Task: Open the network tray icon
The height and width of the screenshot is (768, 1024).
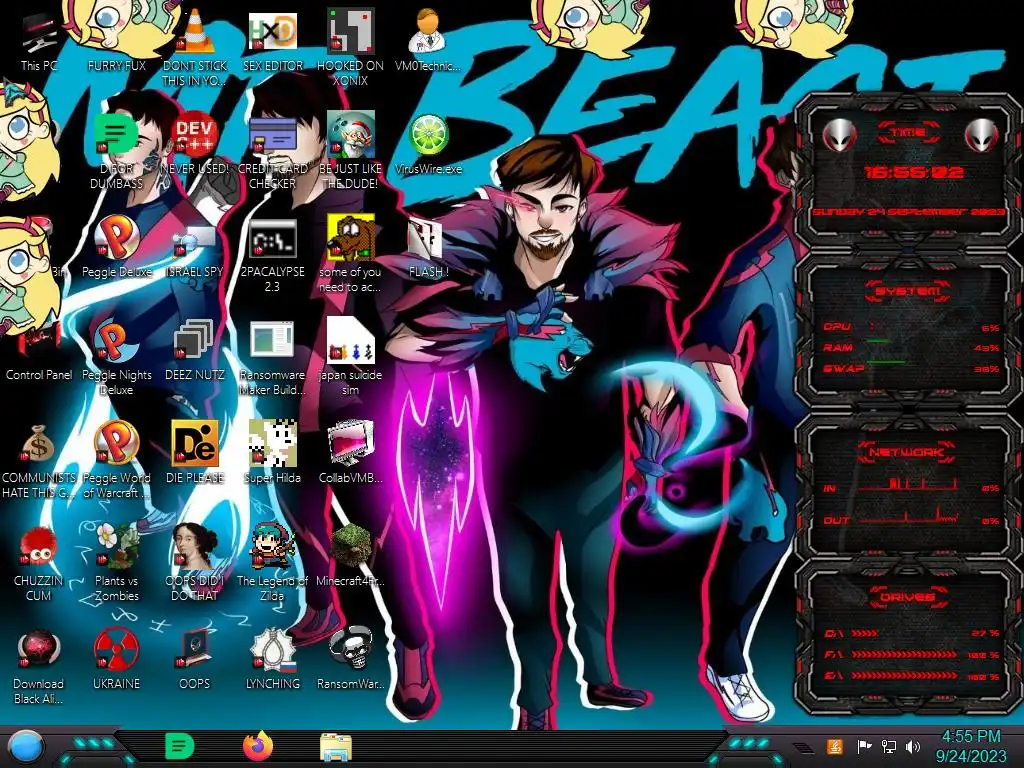Action: 888,746
